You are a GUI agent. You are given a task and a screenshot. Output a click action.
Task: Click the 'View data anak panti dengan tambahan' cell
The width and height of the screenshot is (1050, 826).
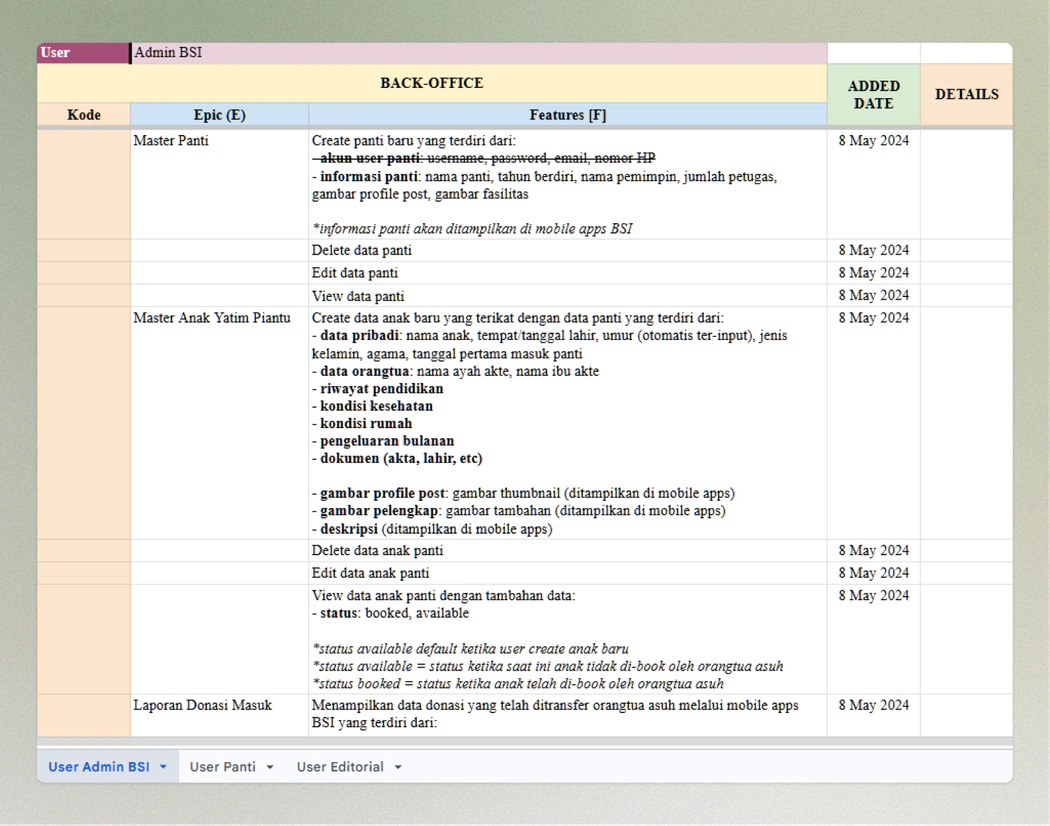568,639
